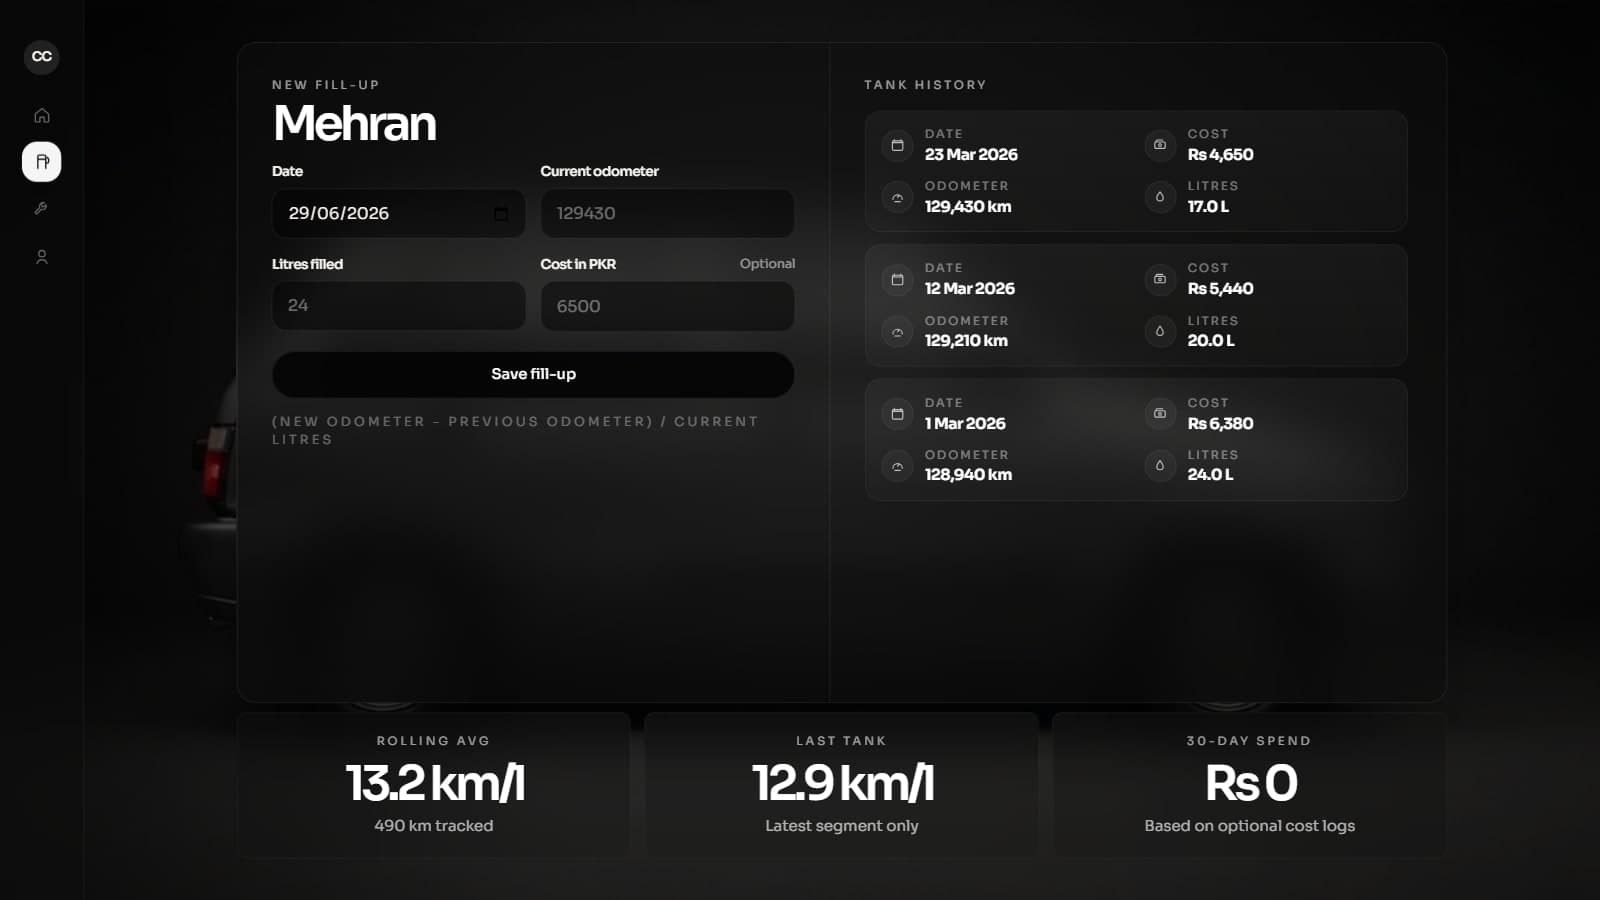Click the CC logo in the sidebar
This screenshot has height=900, width=1600.
click(x=41, y=56)
